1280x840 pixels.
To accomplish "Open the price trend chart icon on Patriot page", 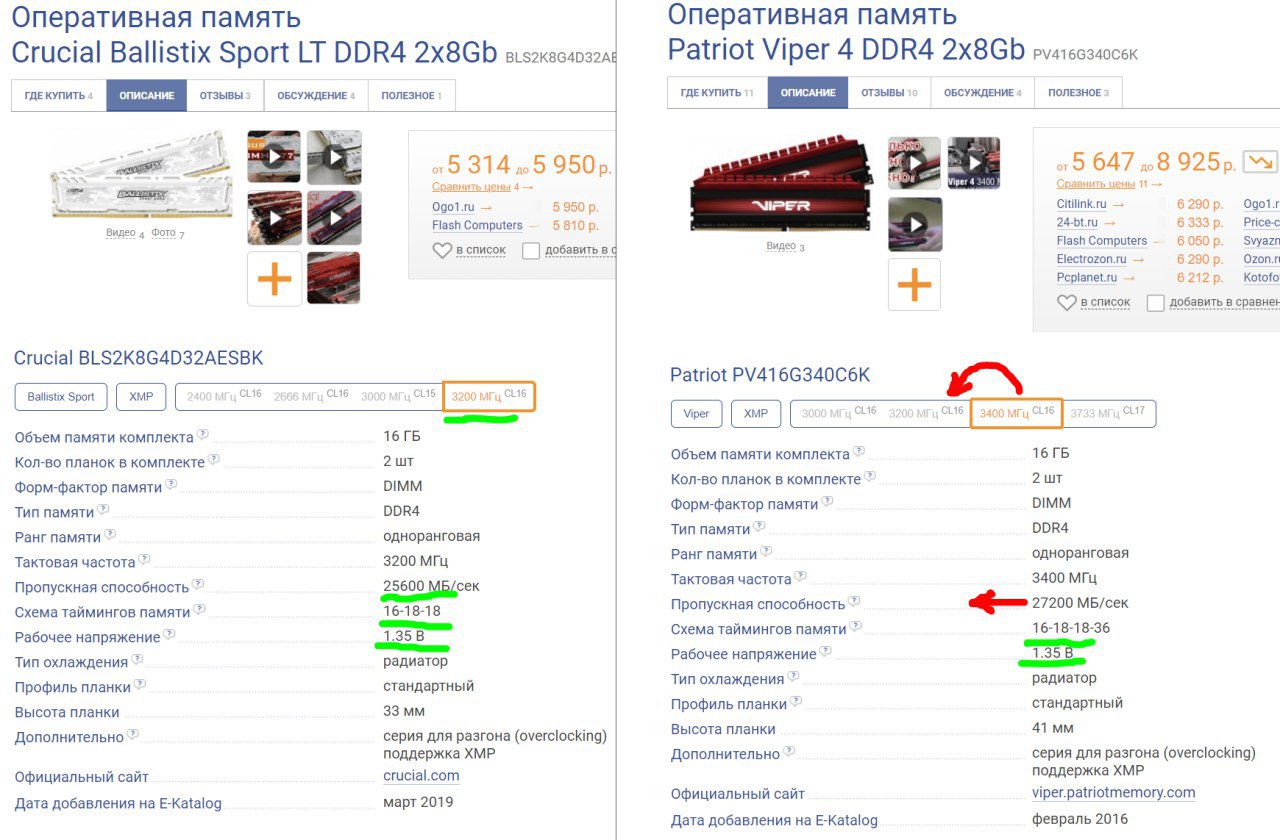I will 1260,162.
